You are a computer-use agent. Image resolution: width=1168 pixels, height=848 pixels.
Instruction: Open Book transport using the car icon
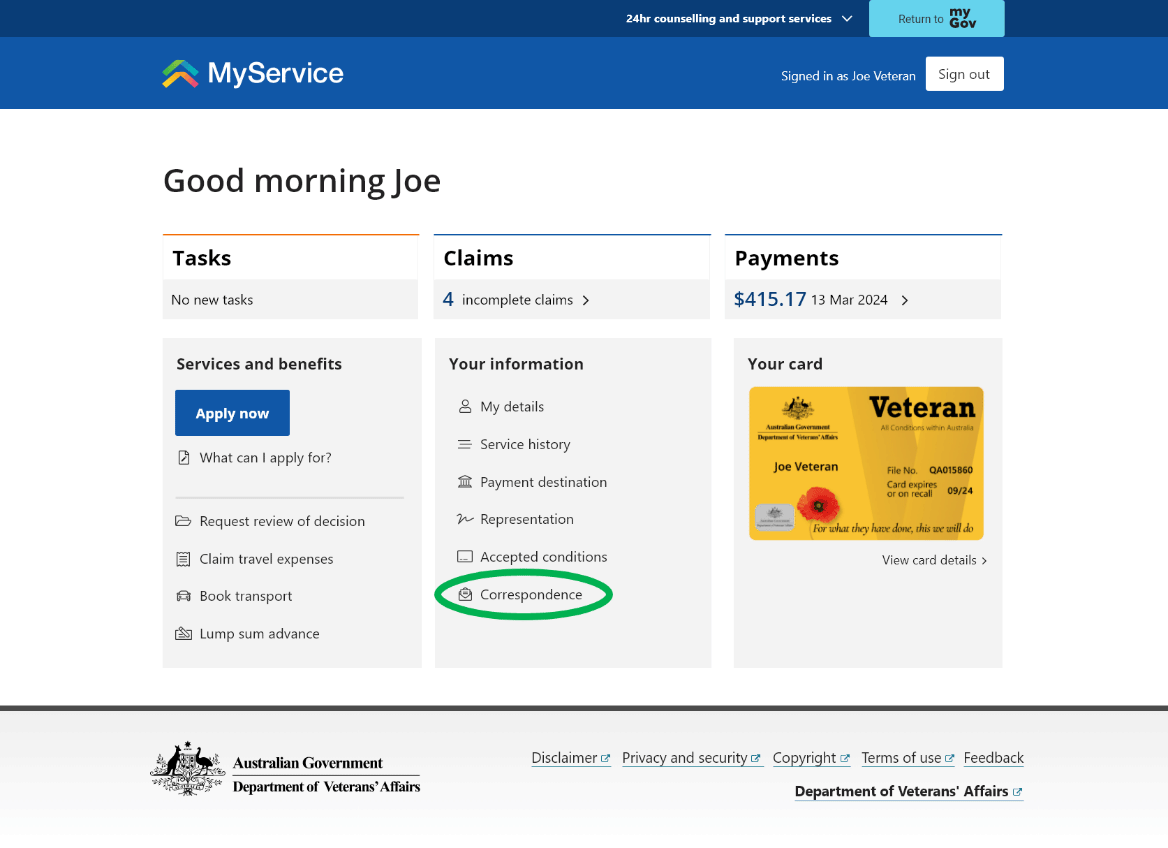184,596
